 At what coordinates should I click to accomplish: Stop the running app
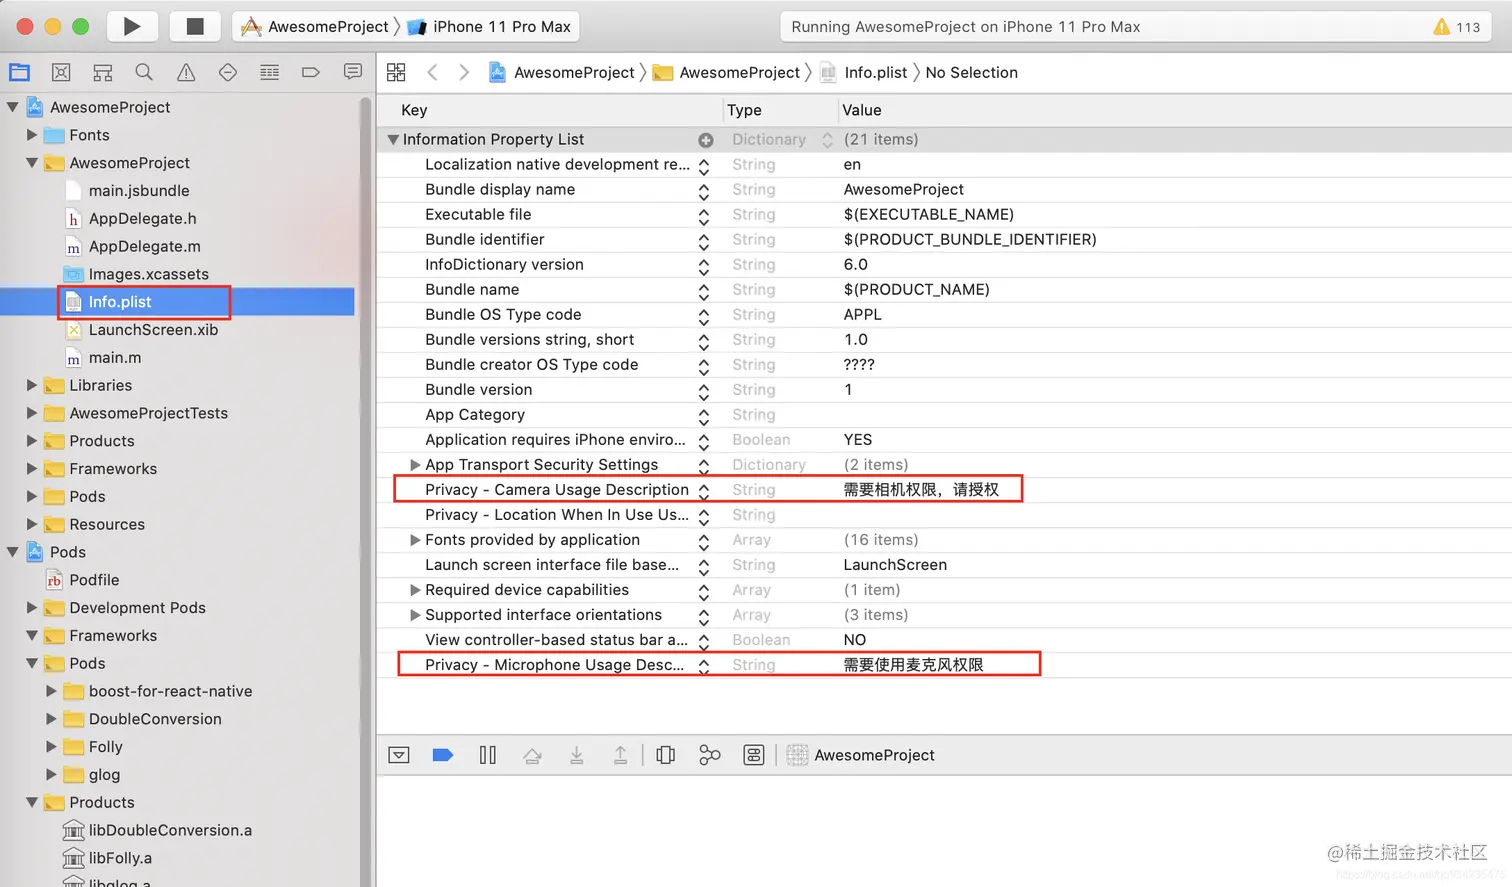pyautogui.click(x=194, y=26)
